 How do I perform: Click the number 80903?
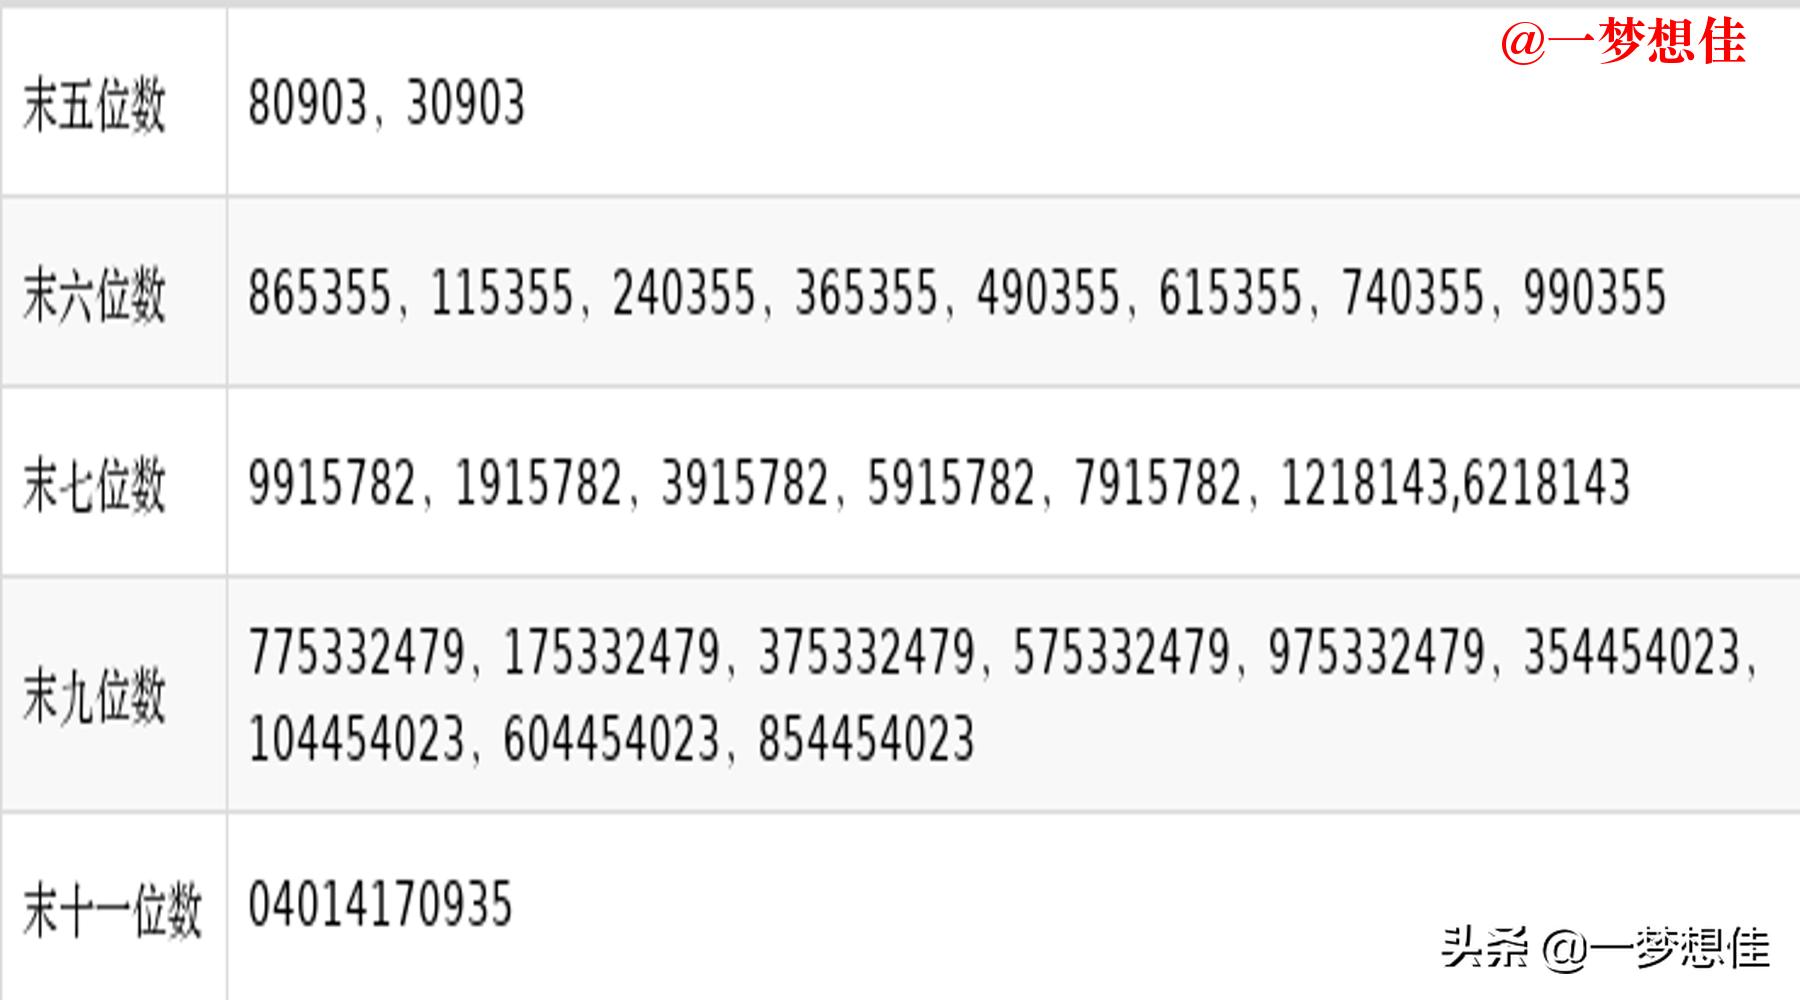tap(307, 103)
